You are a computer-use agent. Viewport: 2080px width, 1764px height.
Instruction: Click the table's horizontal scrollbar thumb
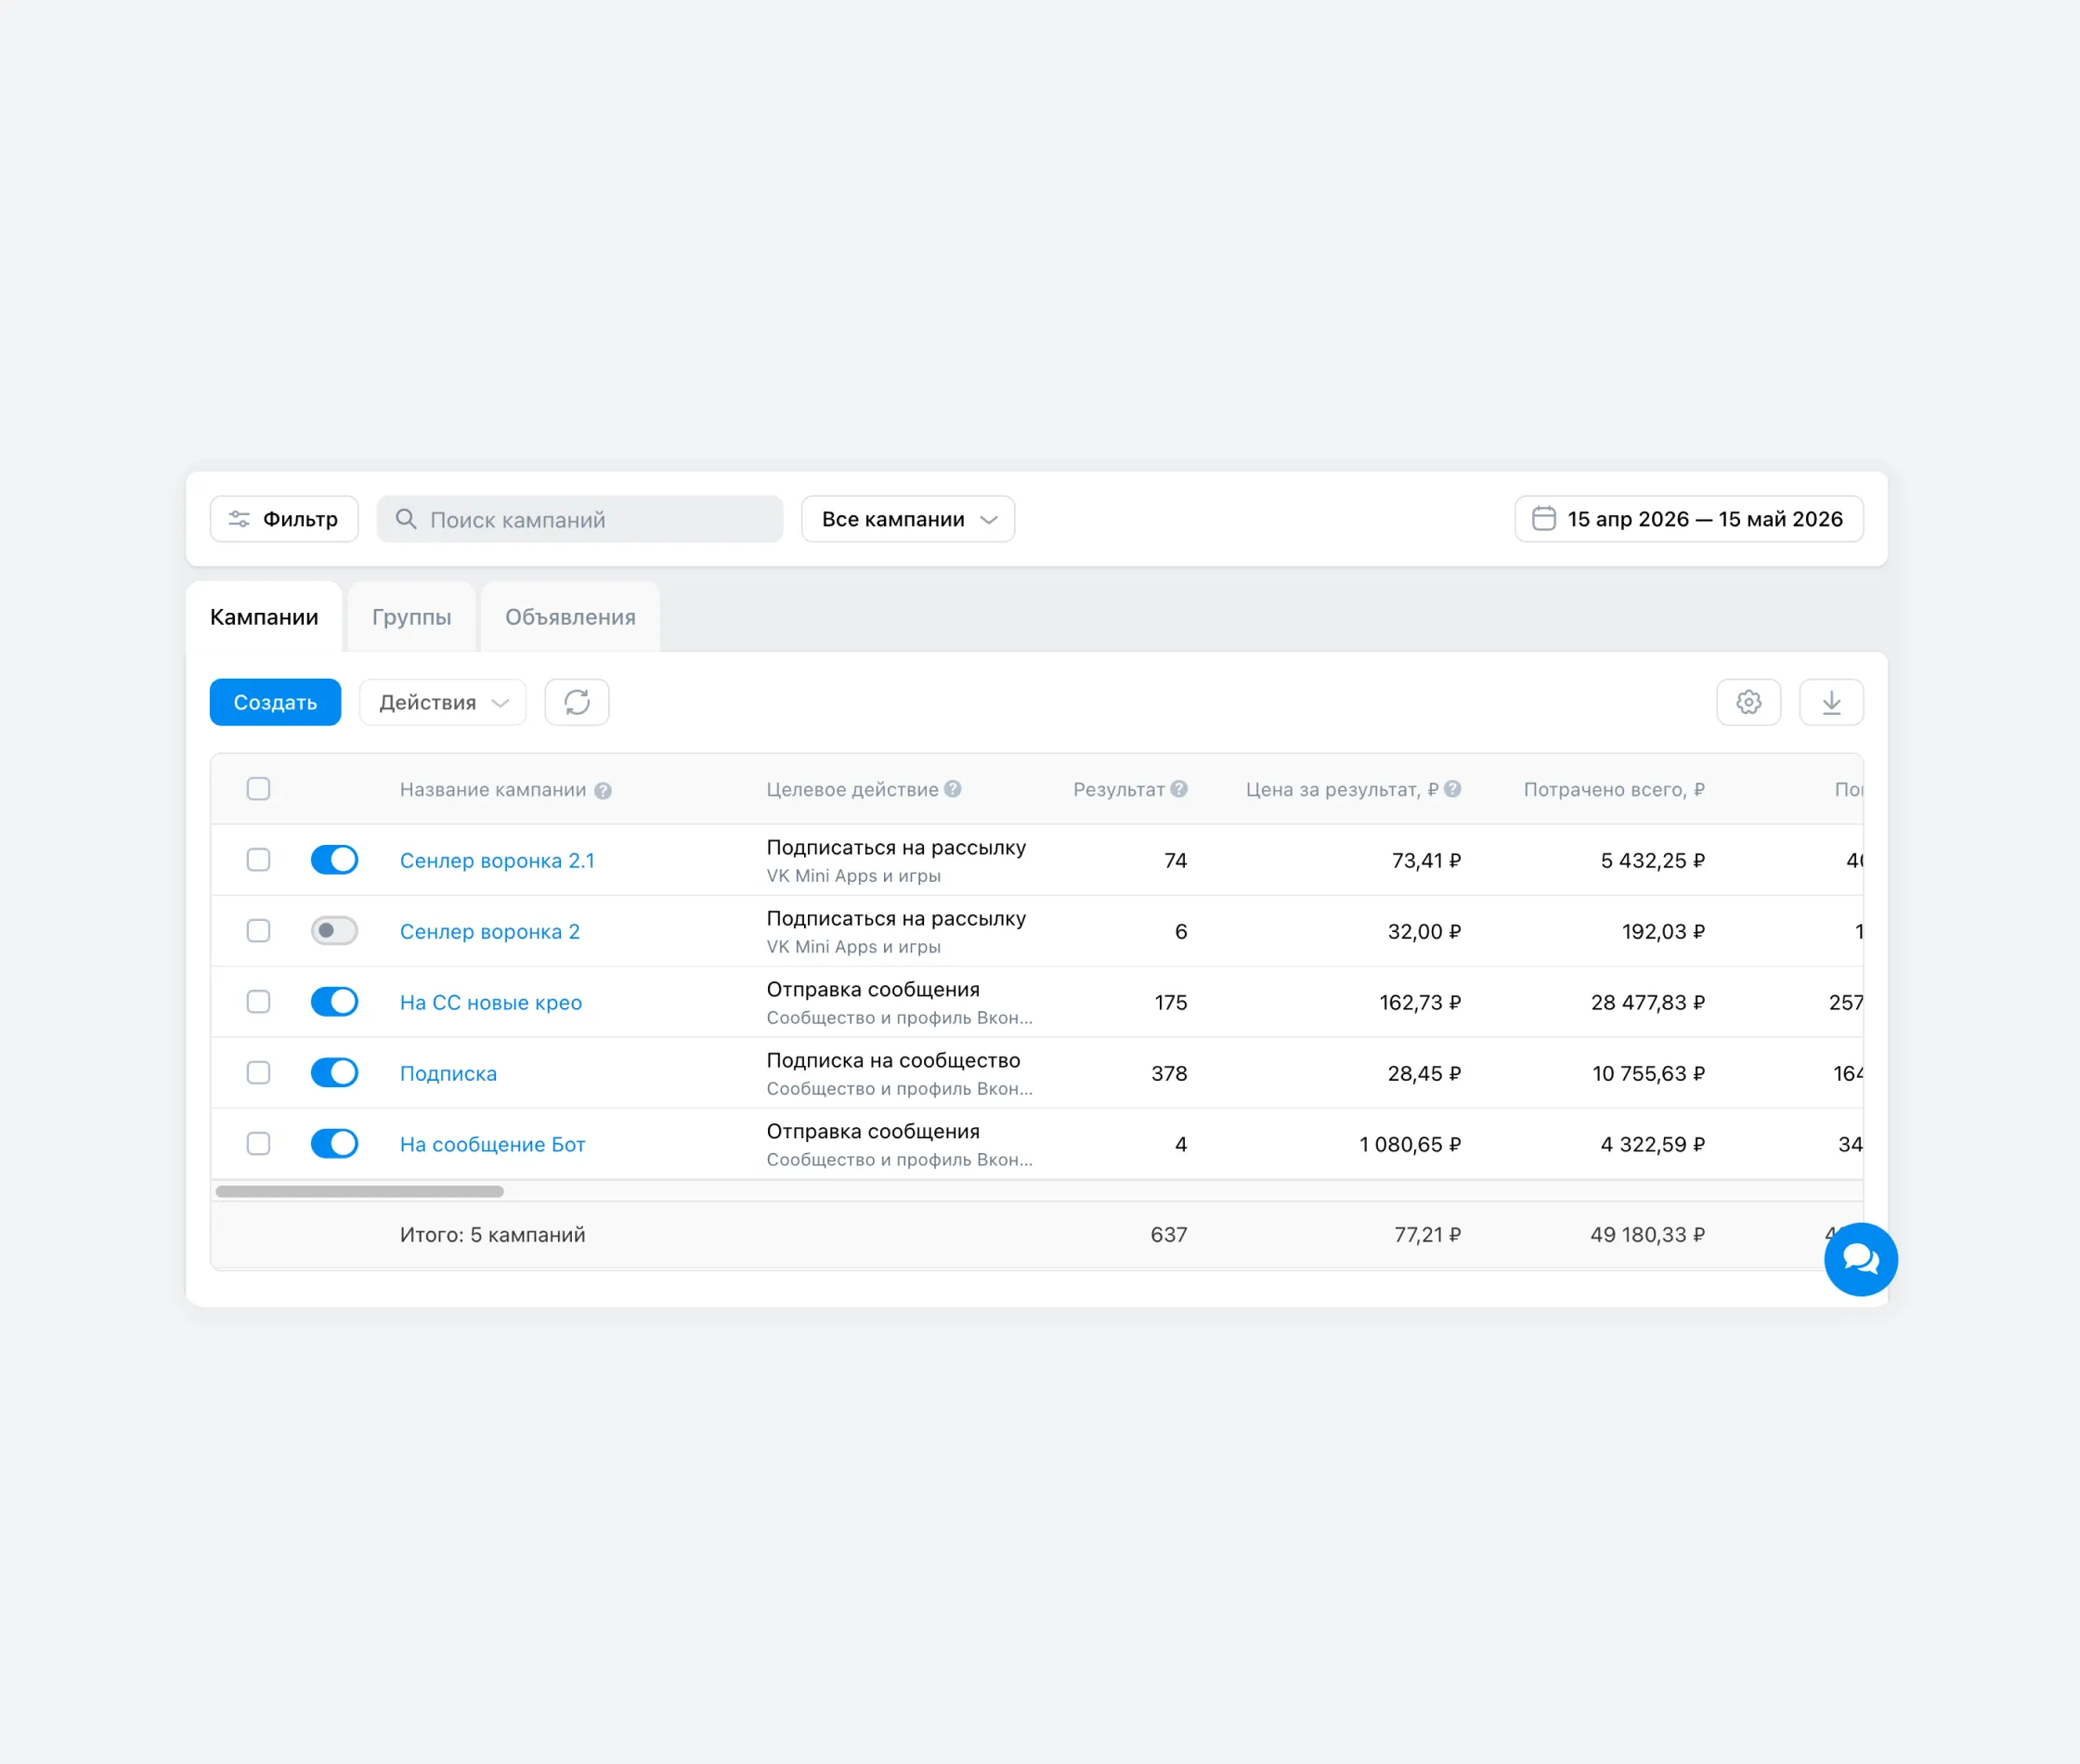coord(360,1191)
